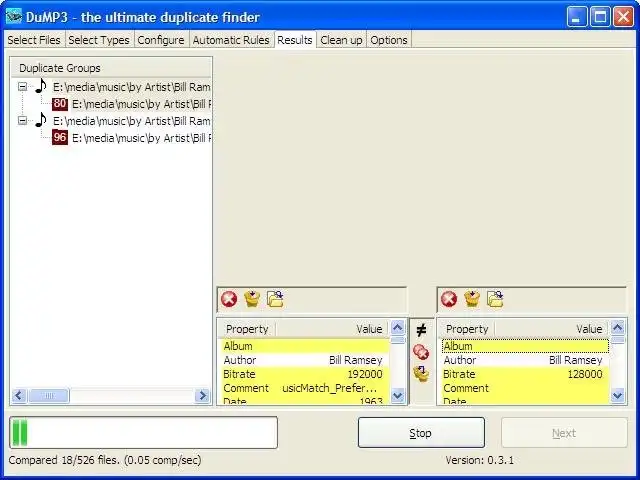Click the 80 similarity badge
The width and height of the screenshot is (640, 480).
[x=60, y=104]
